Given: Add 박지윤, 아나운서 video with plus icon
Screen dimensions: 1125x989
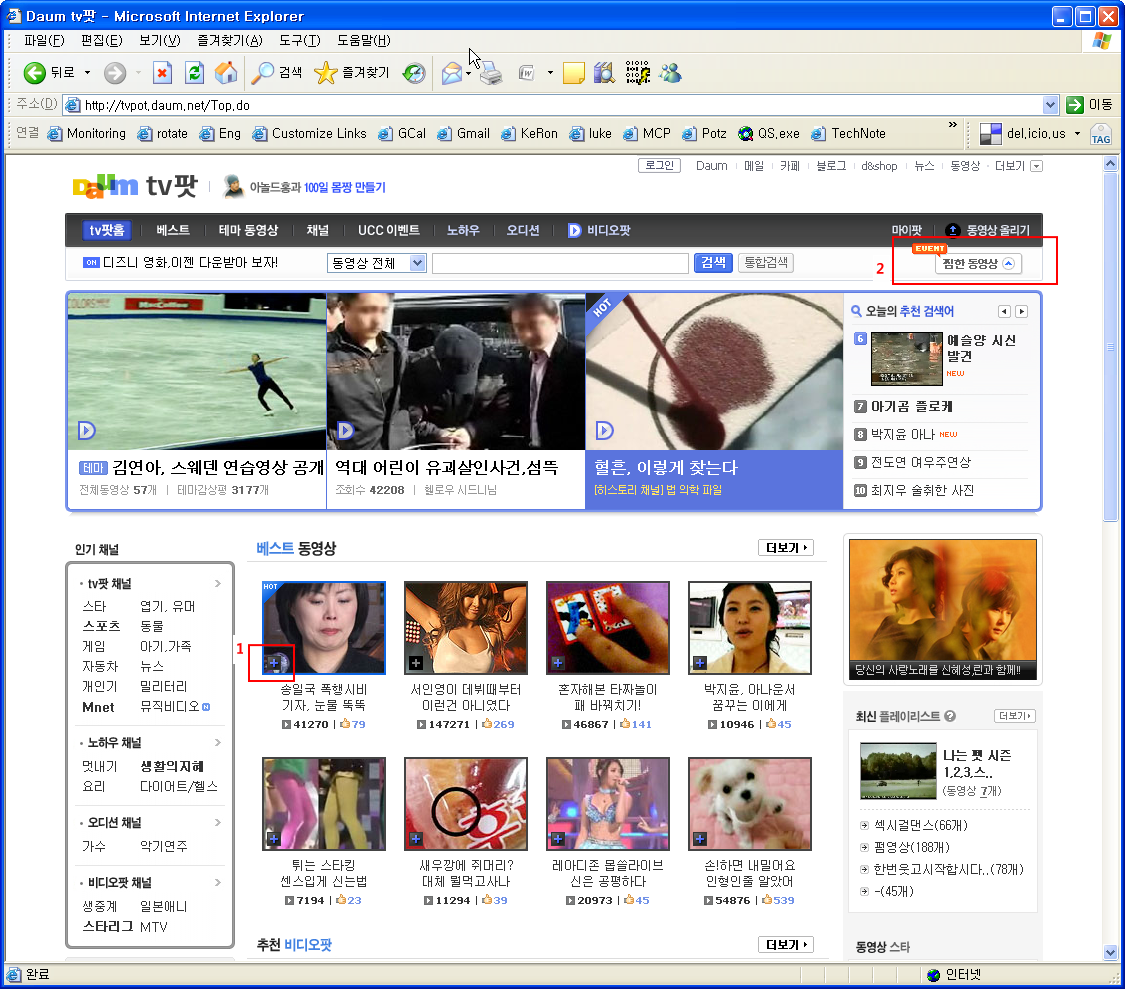Looking at the screenshot, I should [700, 662].
